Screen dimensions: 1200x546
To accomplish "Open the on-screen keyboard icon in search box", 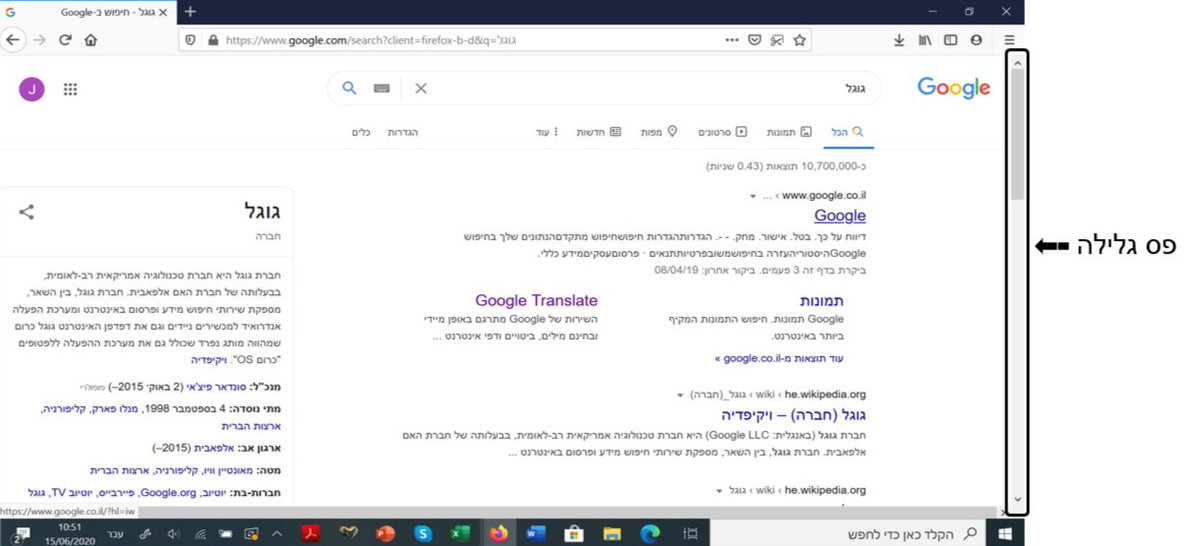I will click(381, 88).
